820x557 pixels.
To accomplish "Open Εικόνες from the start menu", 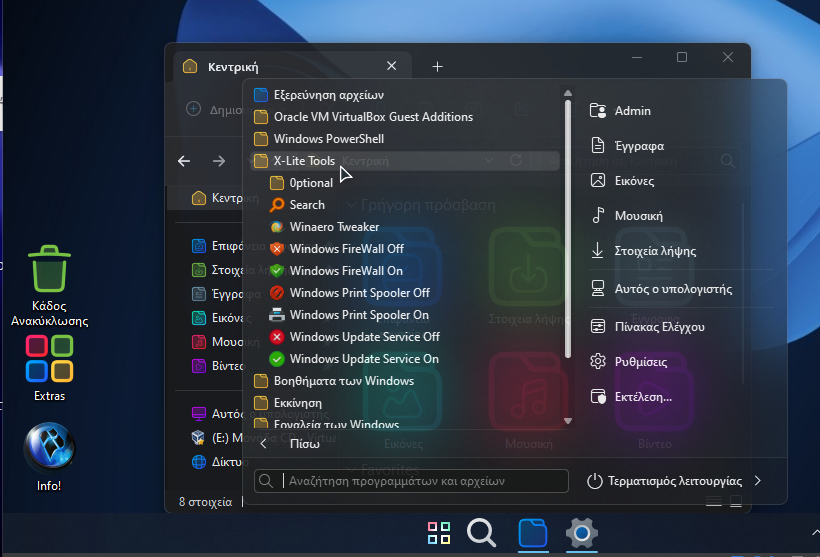I will click(622, 180).
